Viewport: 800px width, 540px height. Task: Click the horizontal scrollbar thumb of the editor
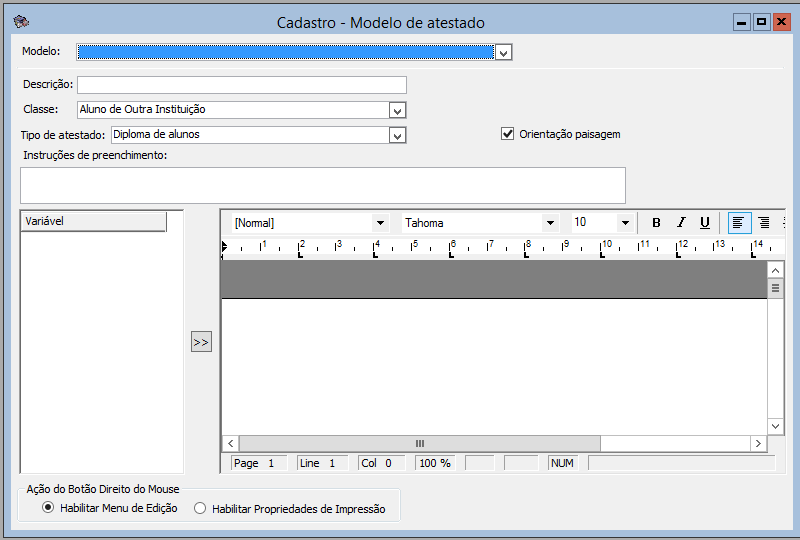tap(420, 443)
